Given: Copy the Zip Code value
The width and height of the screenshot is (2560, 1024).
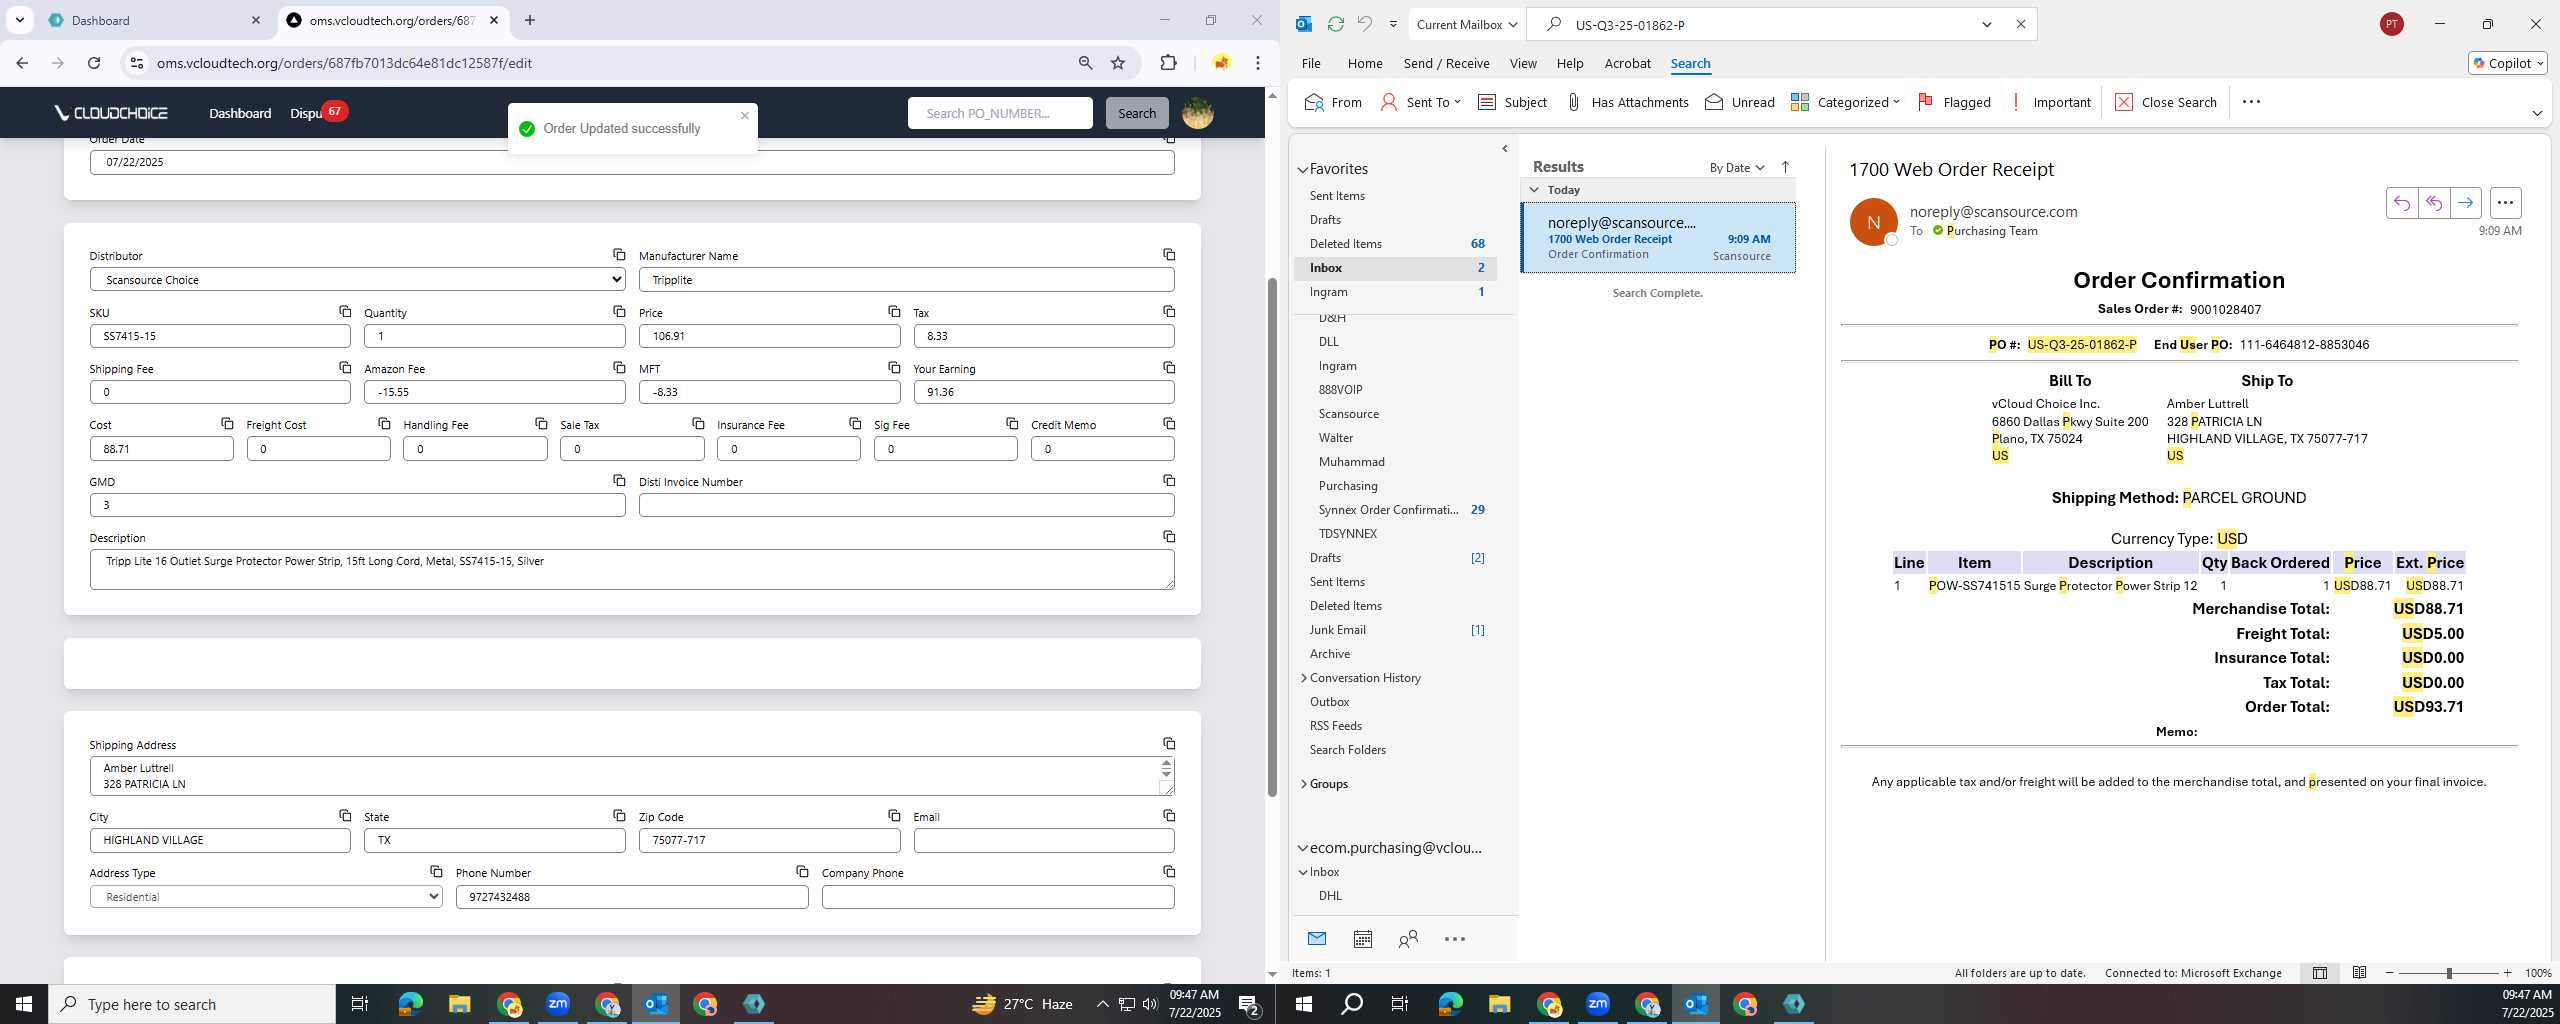Looking at the screenshot, I should tap(894, 816).
